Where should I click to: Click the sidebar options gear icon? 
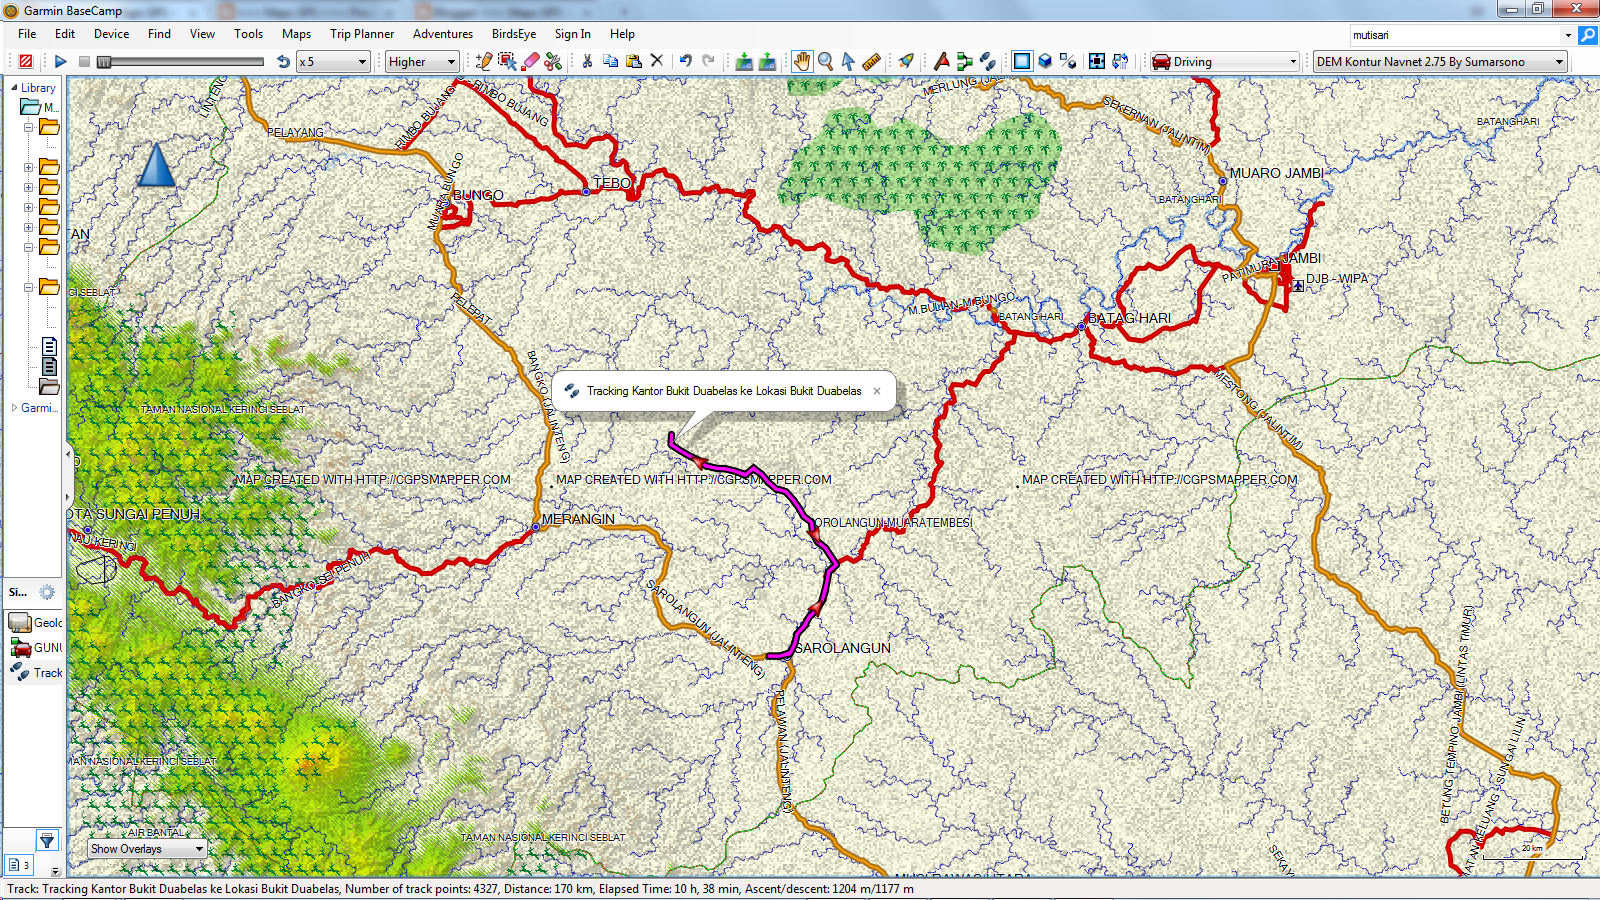tap(47, 592)
